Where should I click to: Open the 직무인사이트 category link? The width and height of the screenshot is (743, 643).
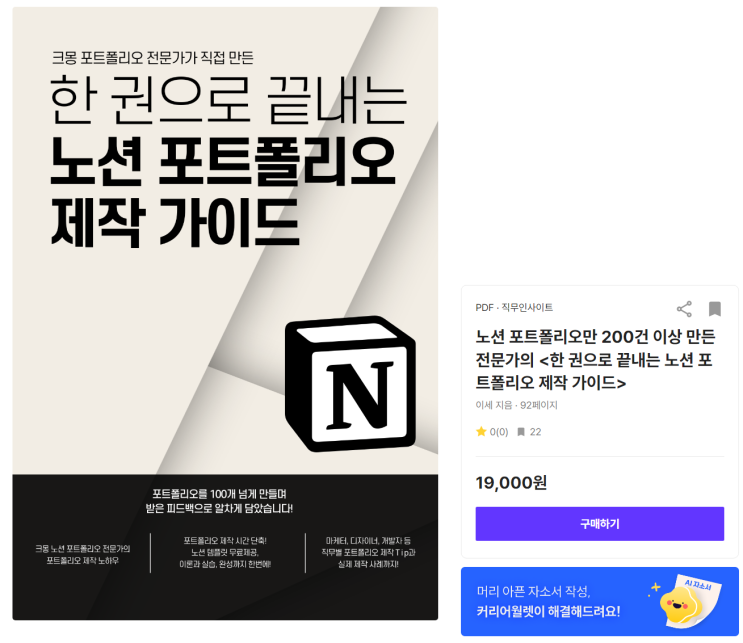coord(527,308)
